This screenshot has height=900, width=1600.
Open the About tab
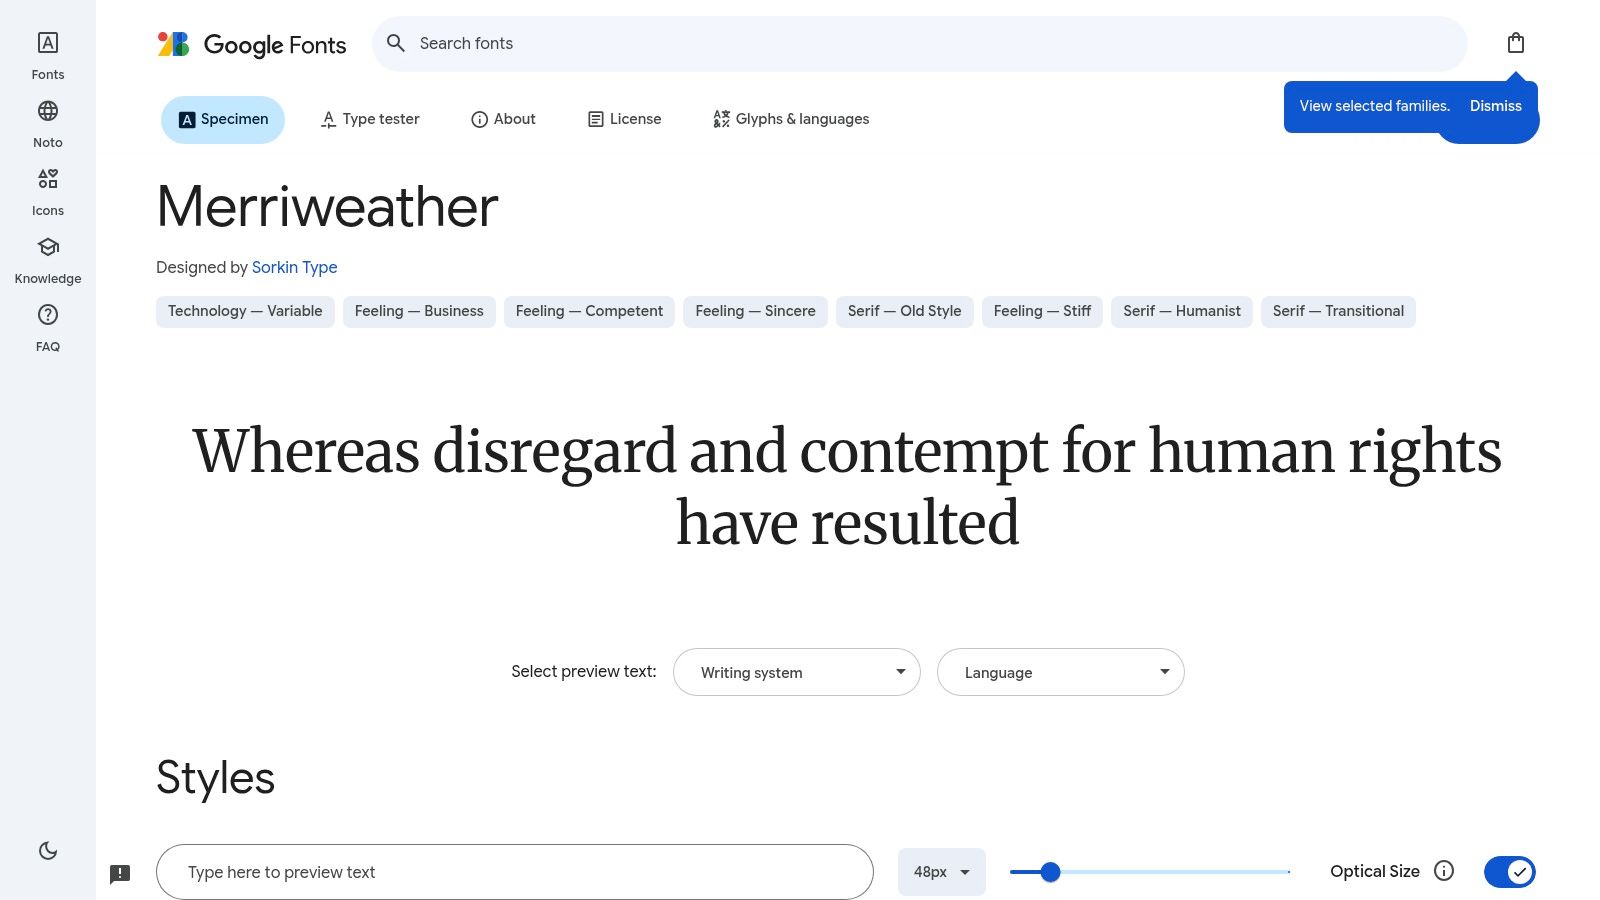click(503, 120)
